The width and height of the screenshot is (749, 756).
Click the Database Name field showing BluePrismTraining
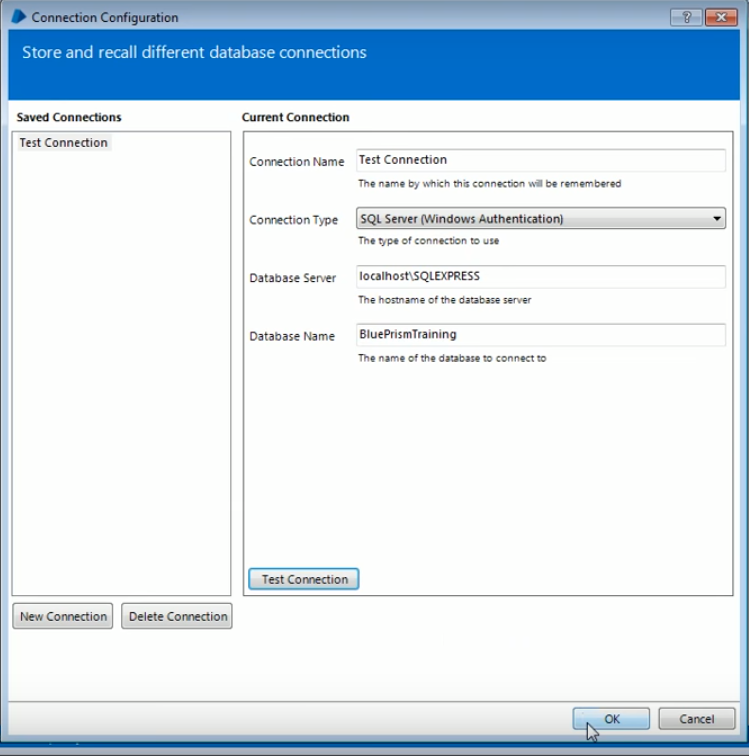540,335
